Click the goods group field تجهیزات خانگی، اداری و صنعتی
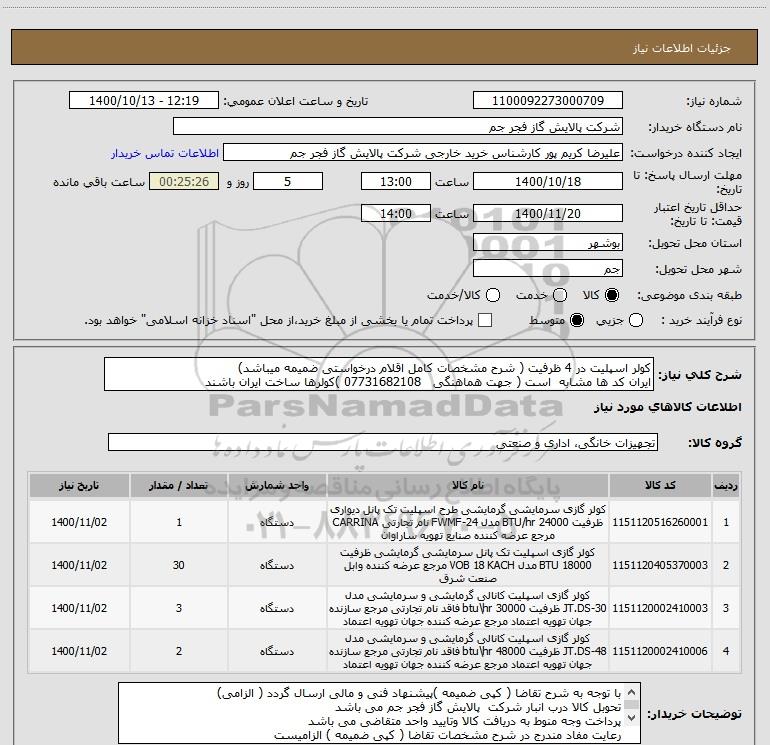This screenshot has width=770, height=745. pos(383,442)
